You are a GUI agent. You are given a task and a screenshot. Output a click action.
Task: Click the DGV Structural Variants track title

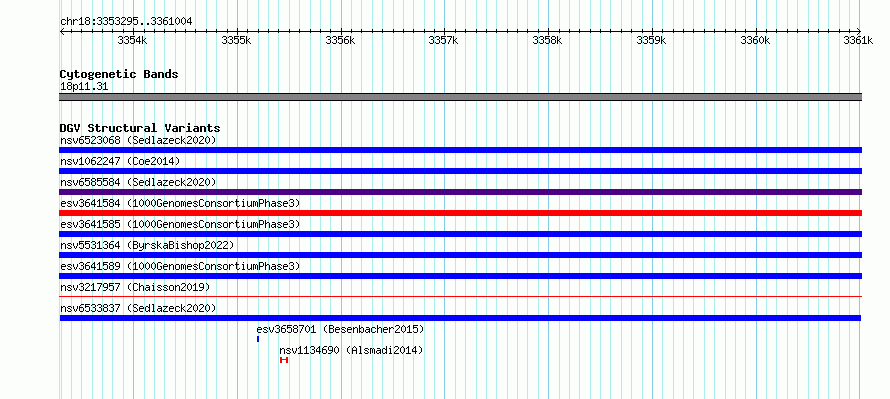pos(140,128)
